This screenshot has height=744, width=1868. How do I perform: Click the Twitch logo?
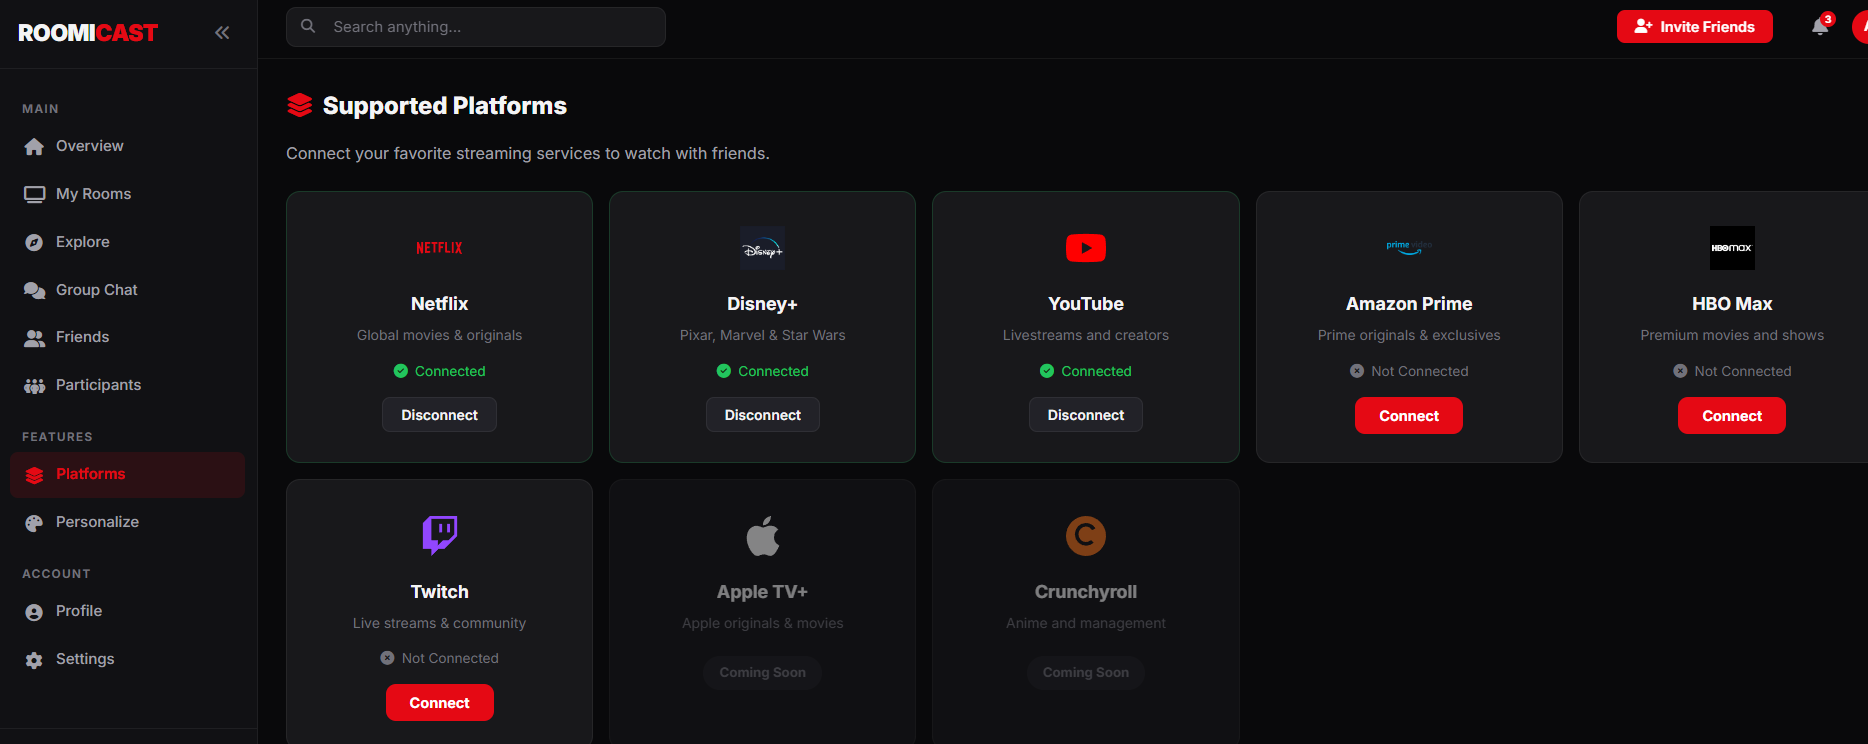tap(440, 535)
